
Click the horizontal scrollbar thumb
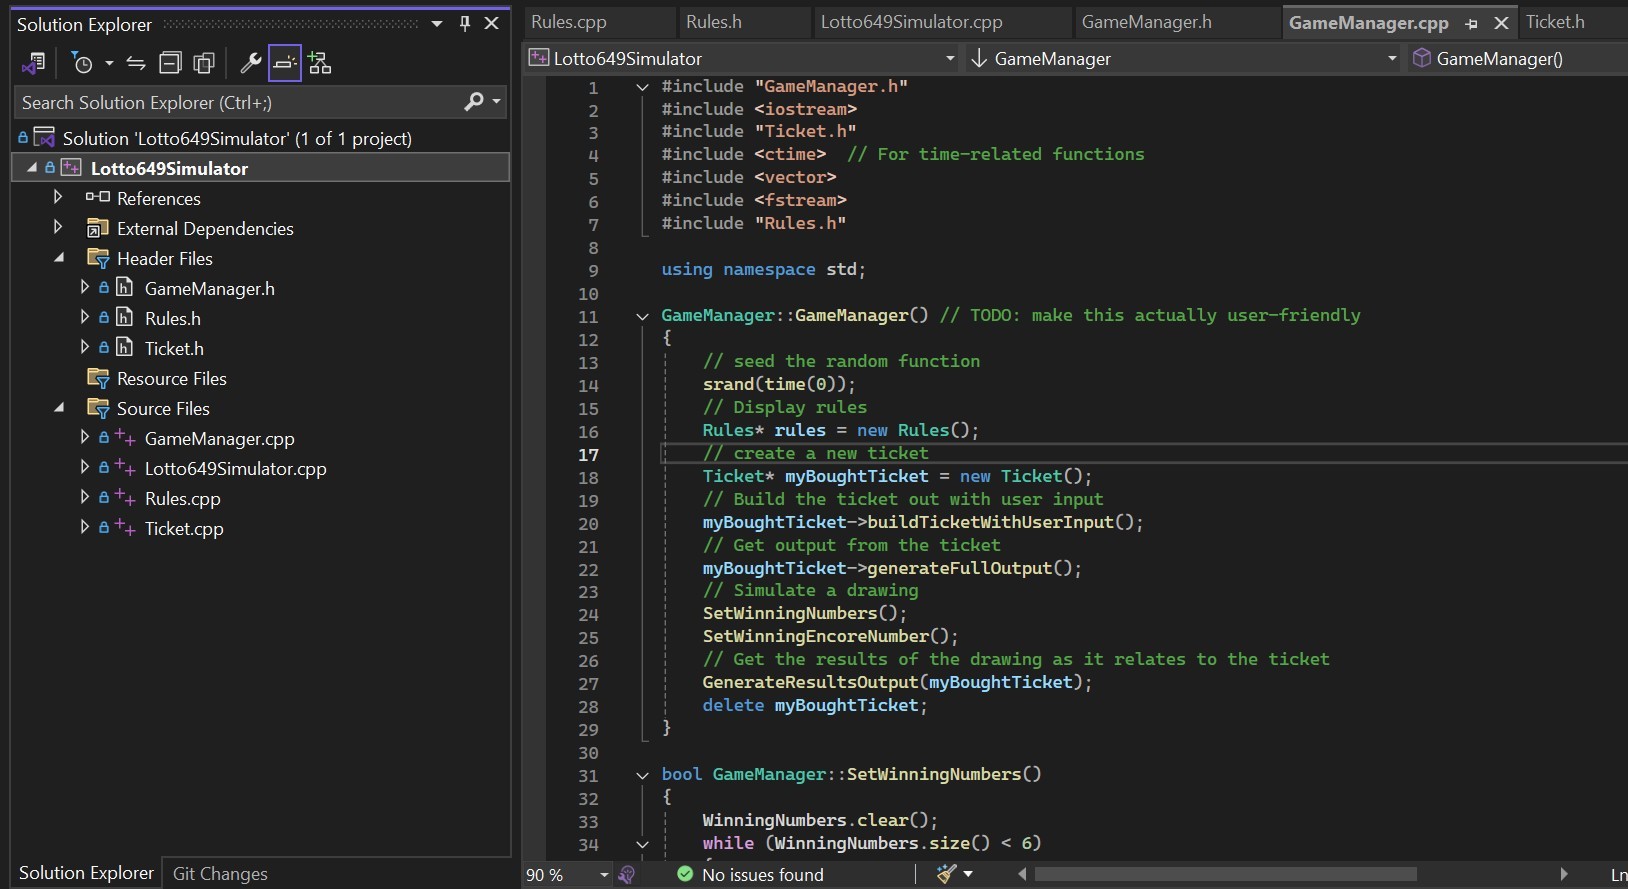point(1225,874)
